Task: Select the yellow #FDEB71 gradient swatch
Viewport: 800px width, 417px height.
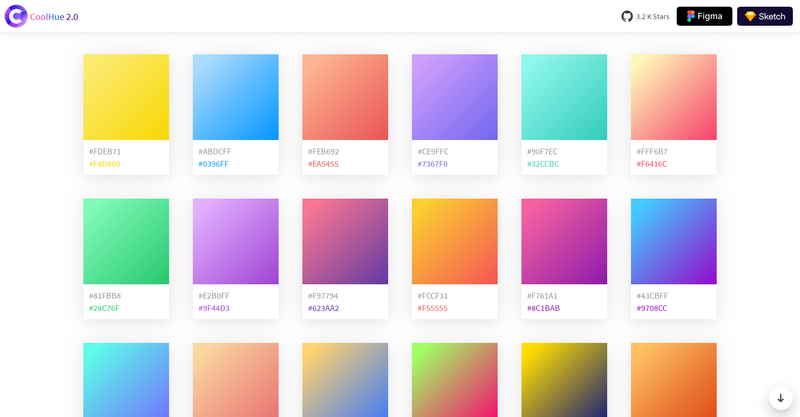Action: coord(126,97)
